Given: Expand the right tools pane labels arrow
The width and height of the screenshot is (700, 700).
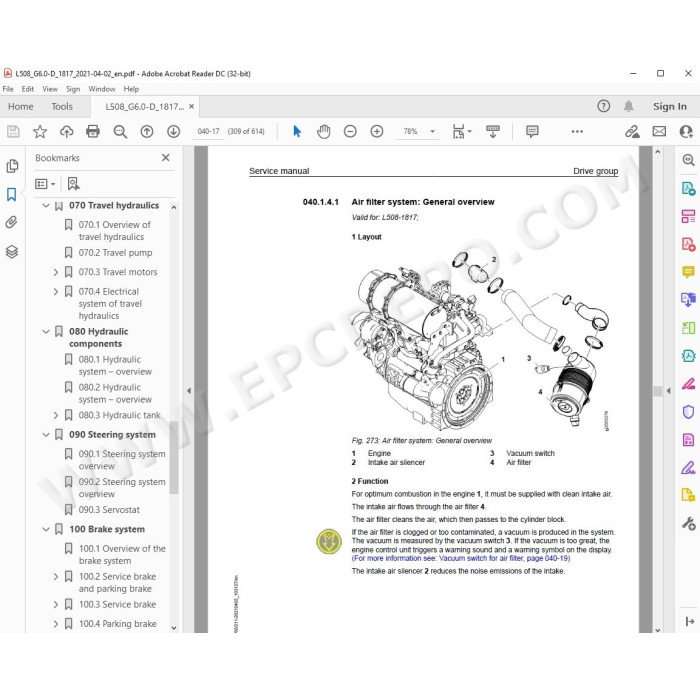Looking at the screenshot, I should (x=689, y=621).
